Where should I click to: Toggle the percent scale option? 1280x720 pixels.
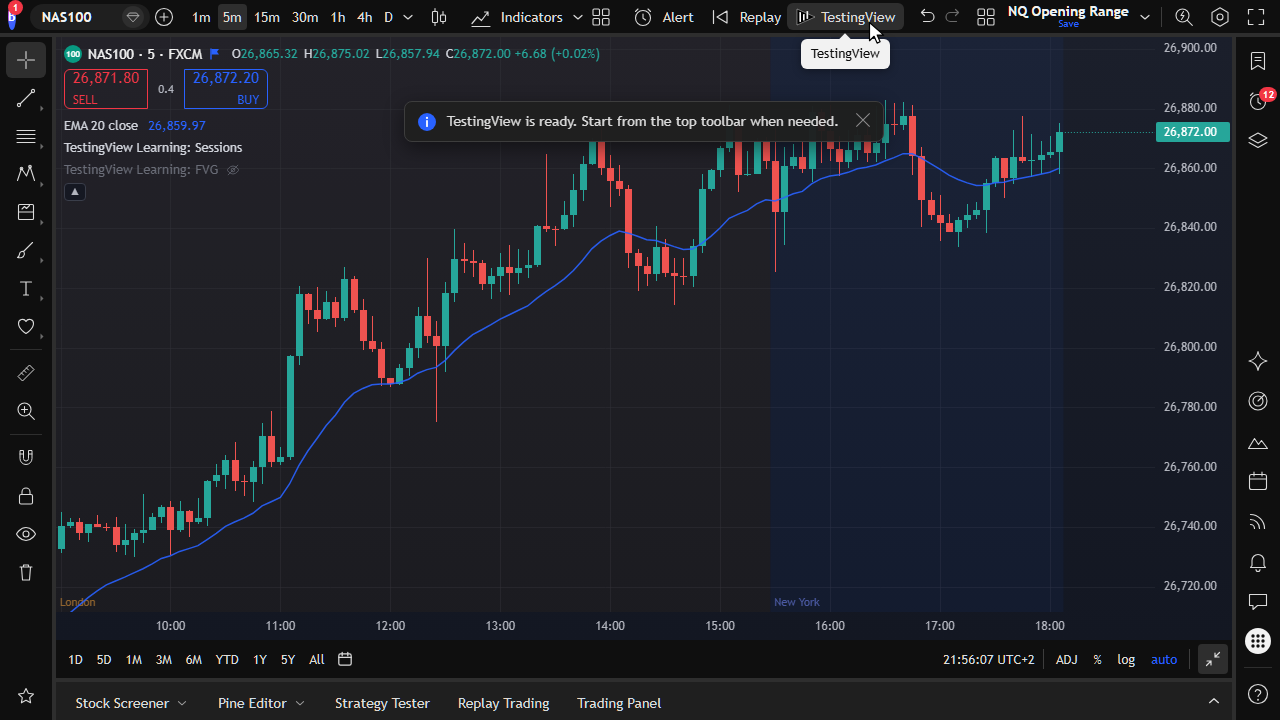[x=1097, y=659]
